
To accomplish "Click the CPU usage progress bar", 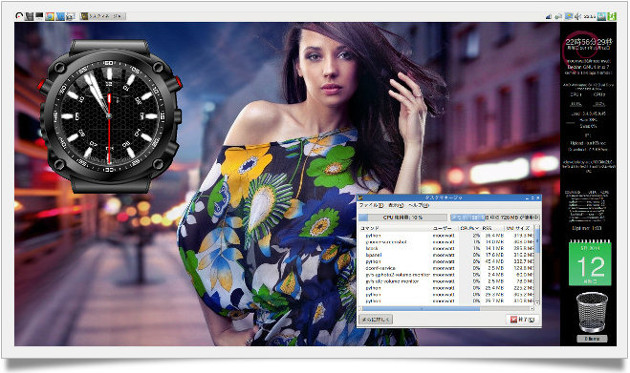I will (x=403, y=217).
